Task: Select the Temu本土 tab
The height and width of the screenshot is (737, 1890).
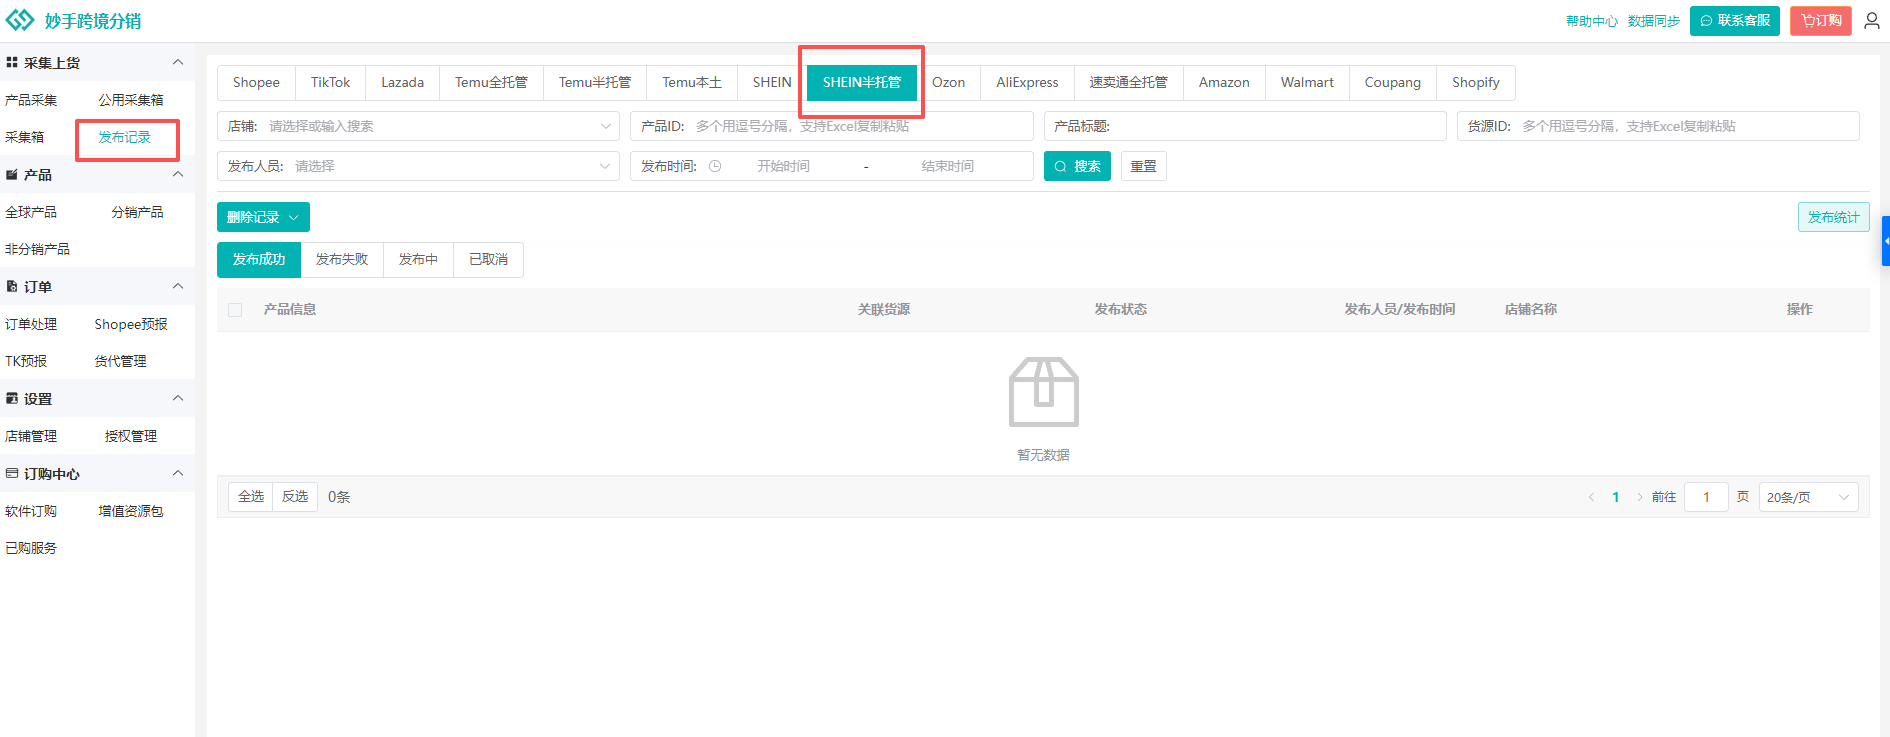Action: pyautogui.click(x=692, y=82)
